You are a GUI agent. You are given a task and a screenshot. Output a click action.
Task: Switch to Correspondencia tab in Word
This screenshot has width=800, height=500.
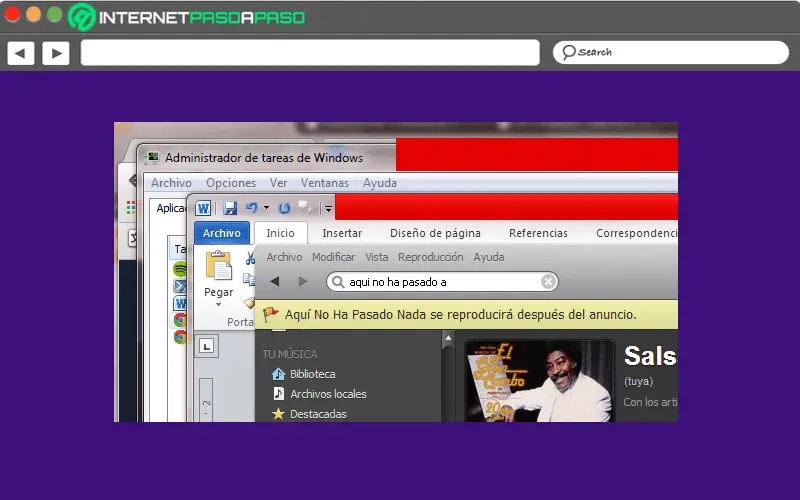coord(637,233)
